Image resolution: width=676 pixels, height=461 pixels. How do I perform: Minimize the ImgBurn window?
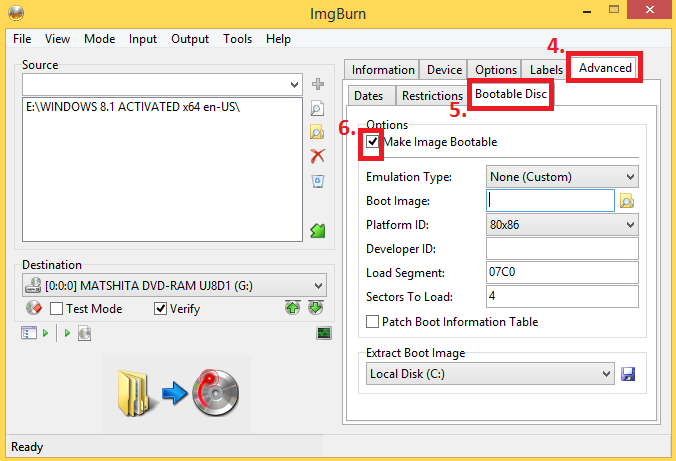pyautogui.click(x=587, y=11)
